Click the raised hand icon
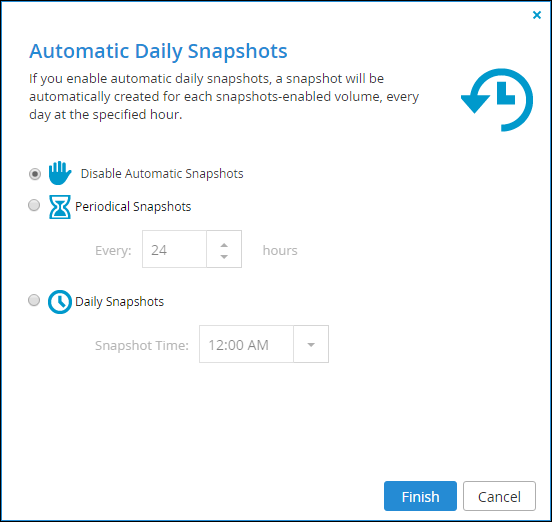Viewport: 552px width, 522px height. tap(60, 173)
